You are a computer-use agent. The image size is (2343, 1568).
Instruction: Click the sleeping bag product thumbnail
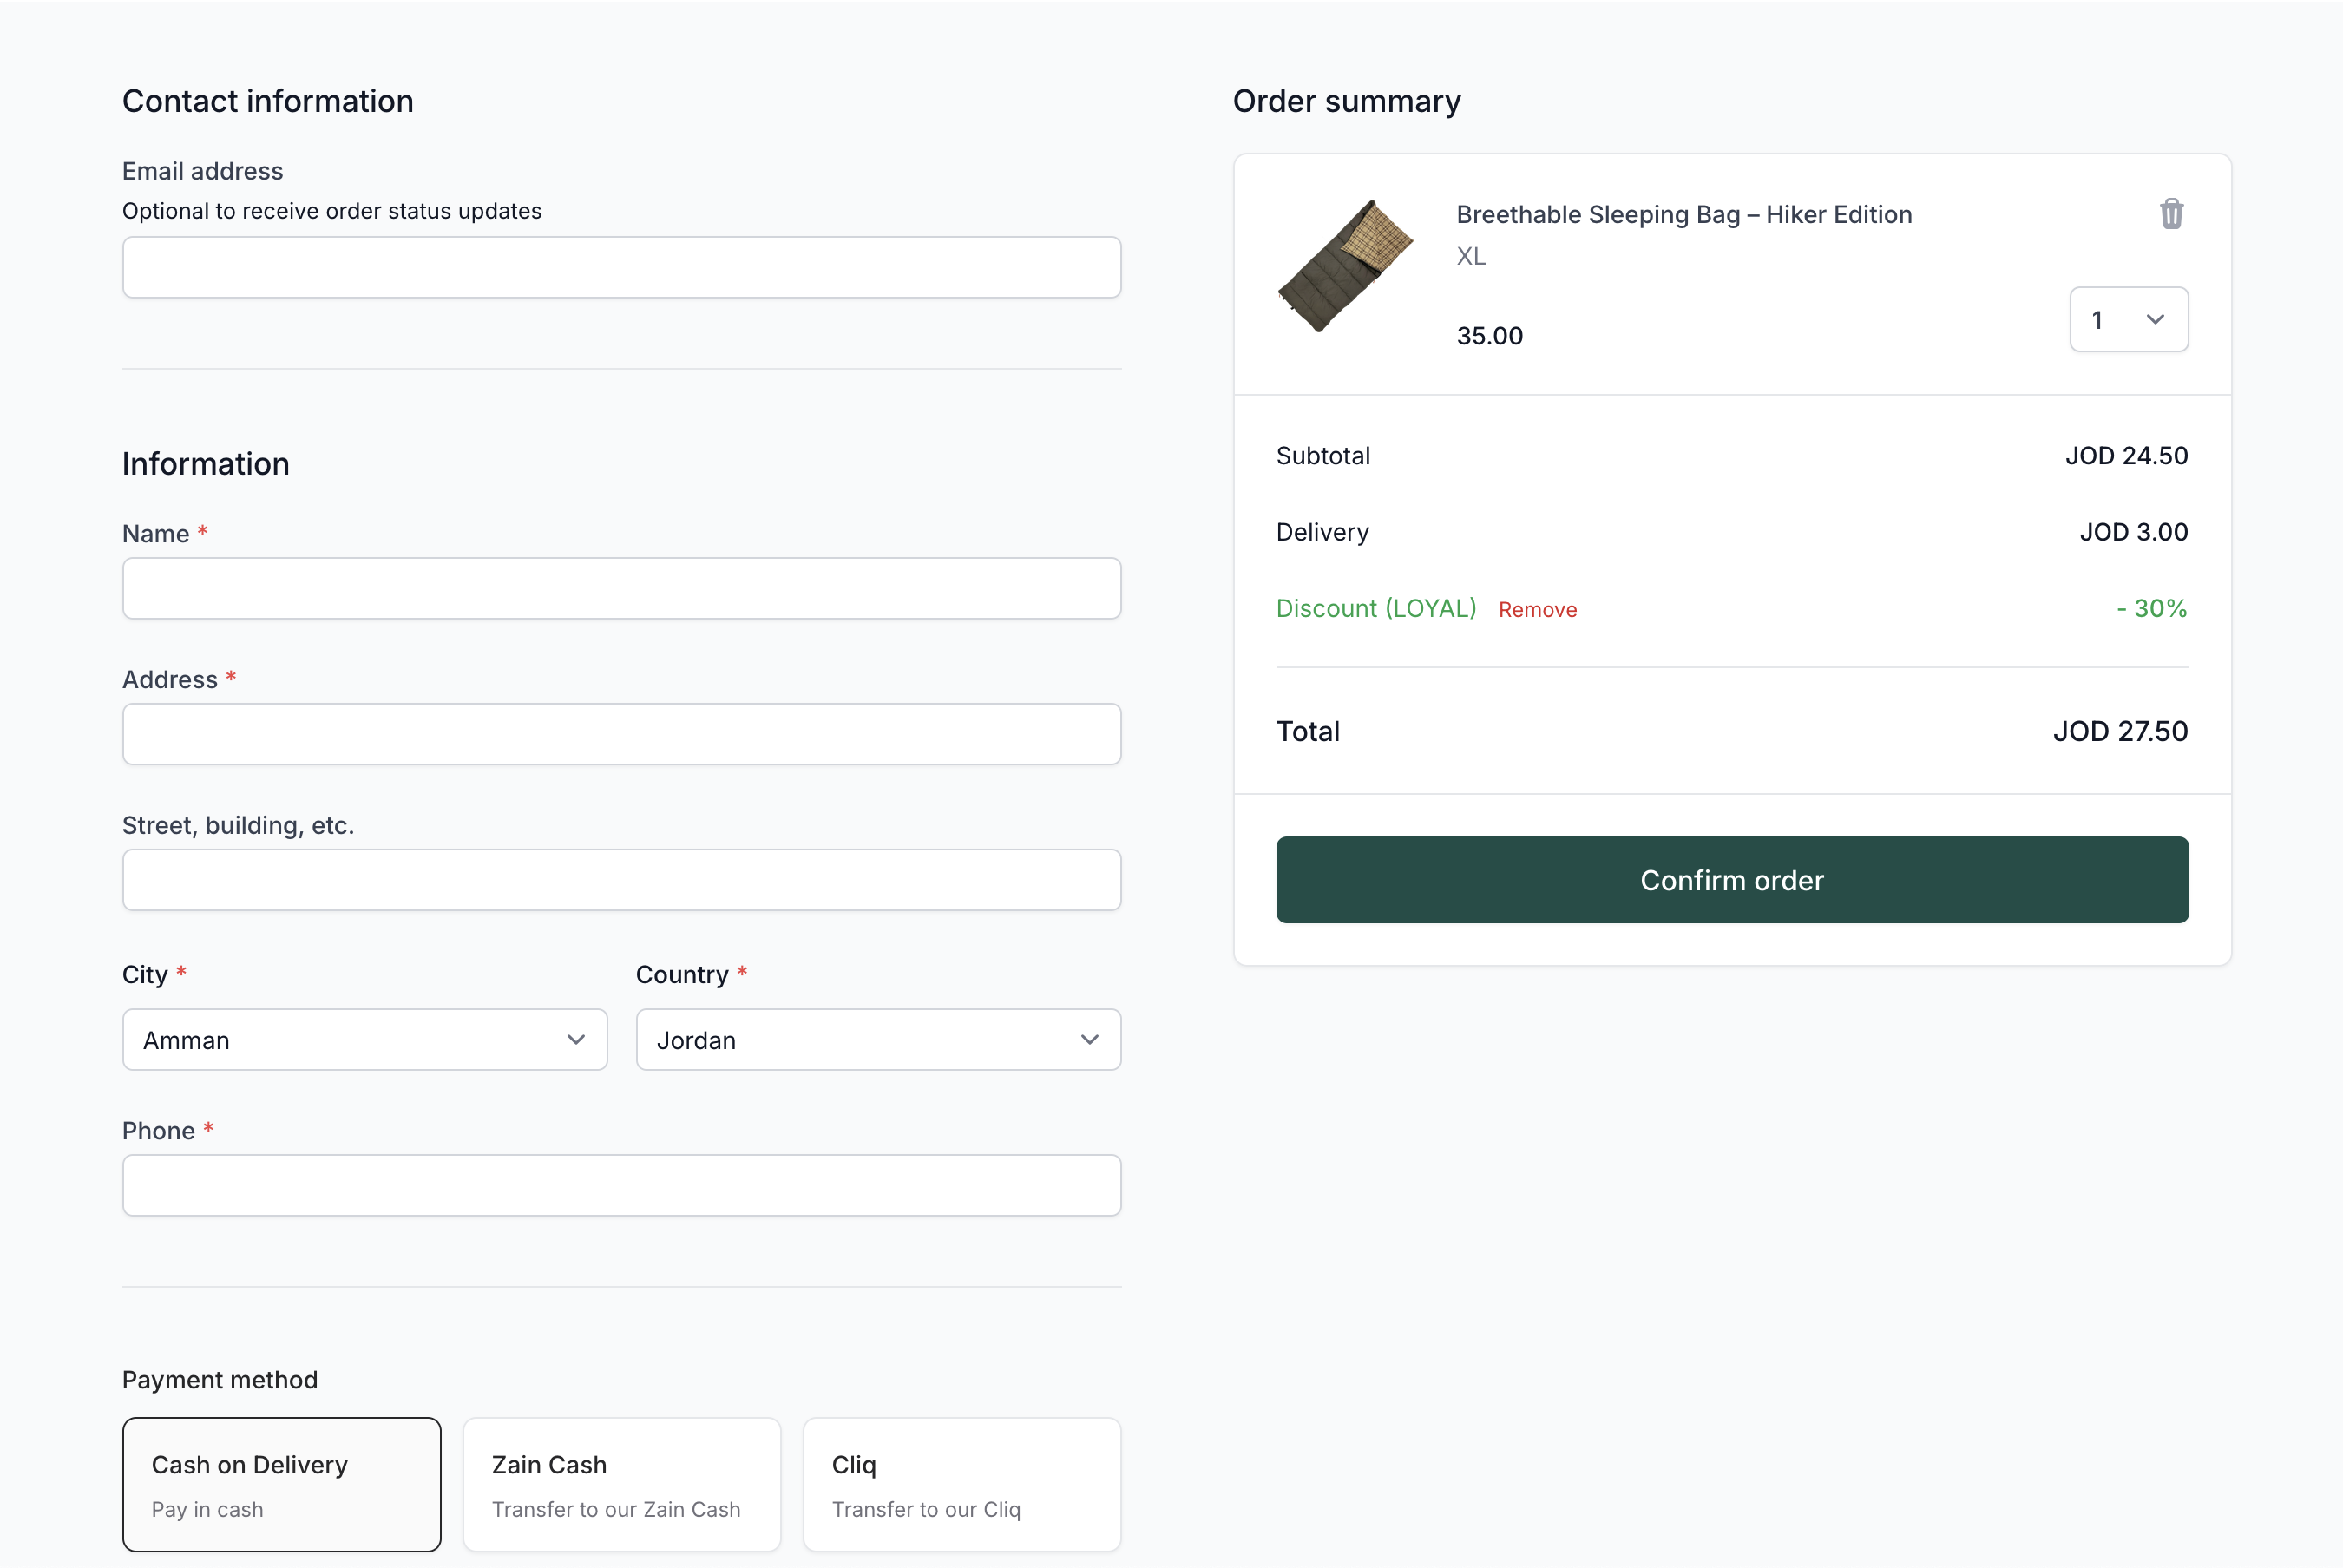1345,266
